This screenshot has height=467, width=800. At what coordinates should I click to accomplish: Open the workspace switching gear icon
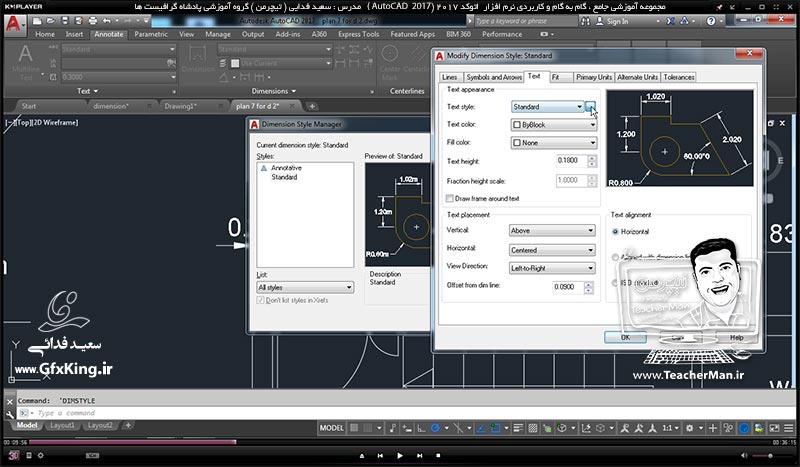690,428
